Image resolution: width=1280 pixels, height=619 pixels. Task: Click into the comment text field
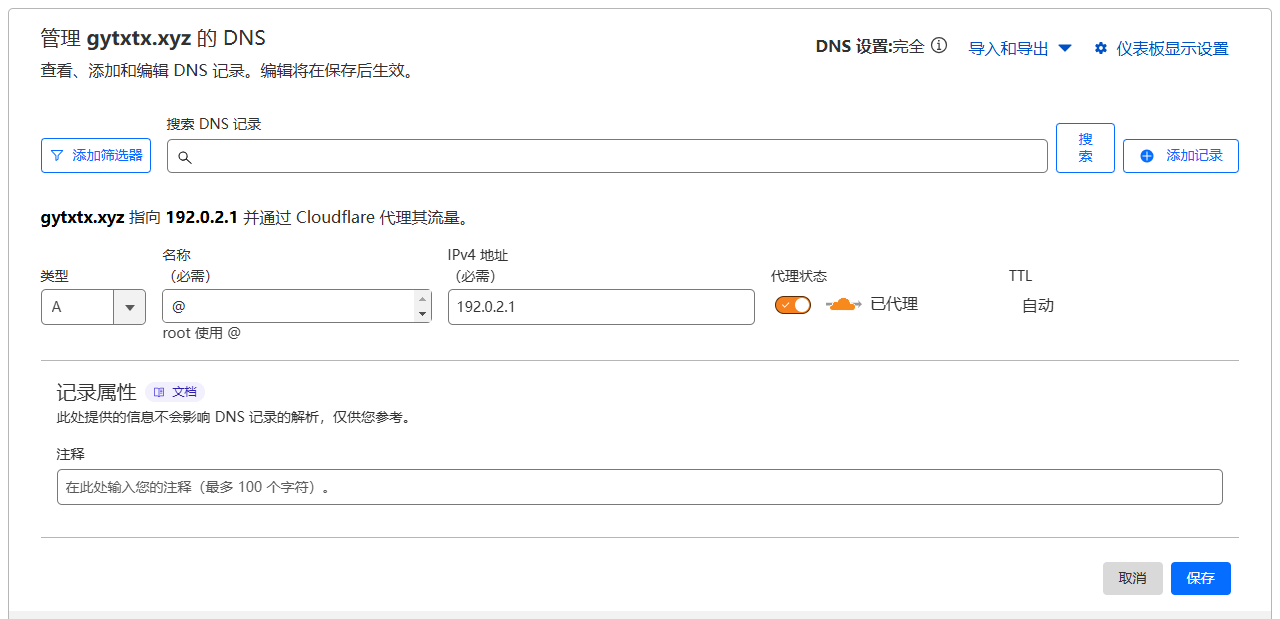[639, 487]
